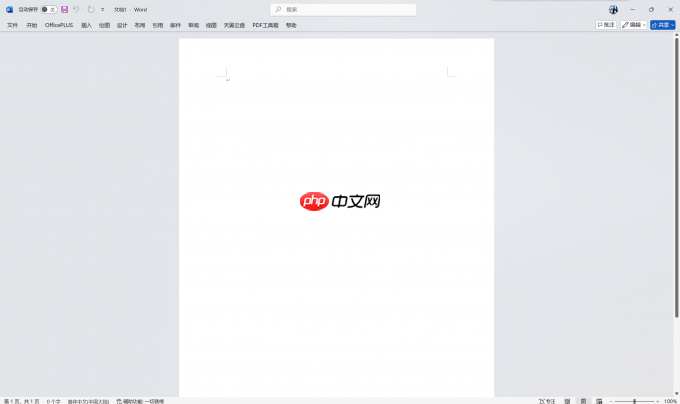Switch to the 开始 (Home) tab
This screenshot has height=404, width=680.
pyautogui.click(x=32, y=25)
